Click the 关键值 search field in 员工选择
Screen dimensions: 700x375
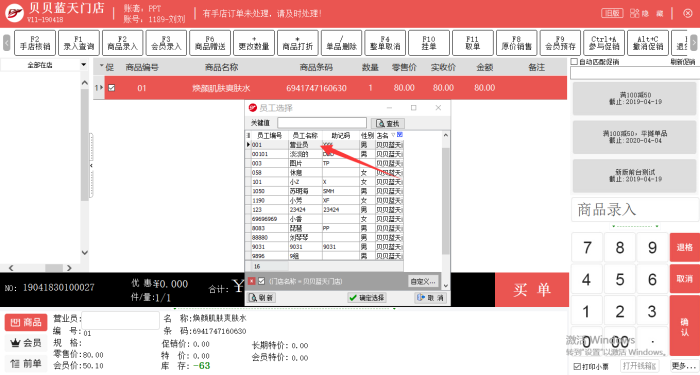[x=321, y=123]
